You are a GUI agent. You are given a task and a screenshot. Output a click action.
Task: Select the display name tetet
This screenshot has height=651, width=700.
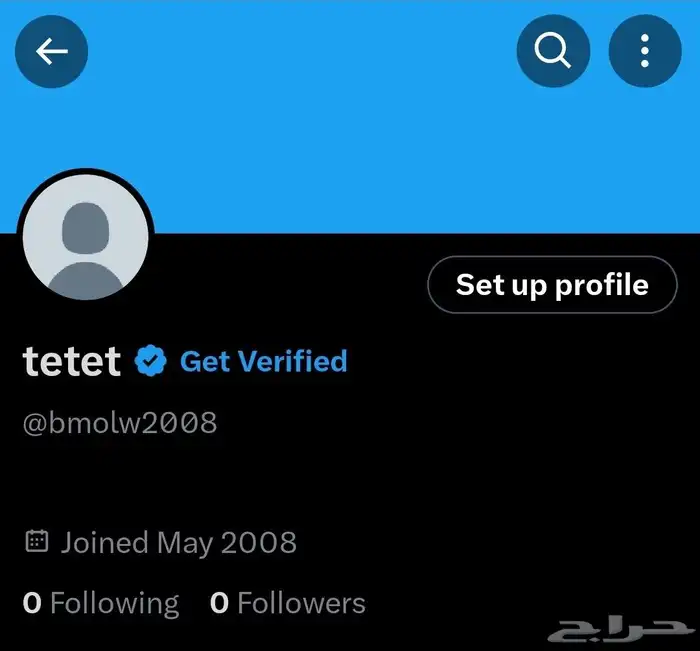click(71, 361)
